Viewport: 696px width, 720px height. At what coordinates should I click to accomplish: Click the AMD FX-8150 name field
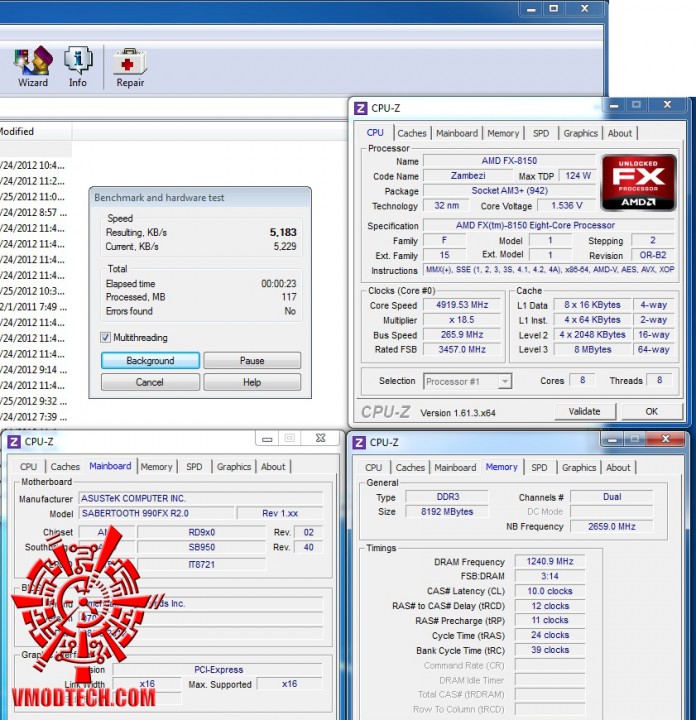[509, 161]
